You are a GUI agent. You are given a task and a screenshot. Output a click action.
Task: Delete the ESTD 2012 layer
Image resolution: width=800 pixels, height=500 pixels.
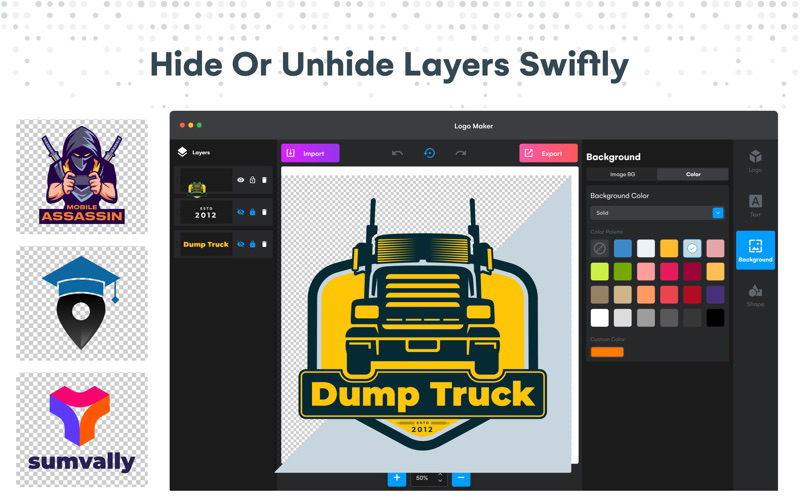pyautogui.click(x=264, y=212)
